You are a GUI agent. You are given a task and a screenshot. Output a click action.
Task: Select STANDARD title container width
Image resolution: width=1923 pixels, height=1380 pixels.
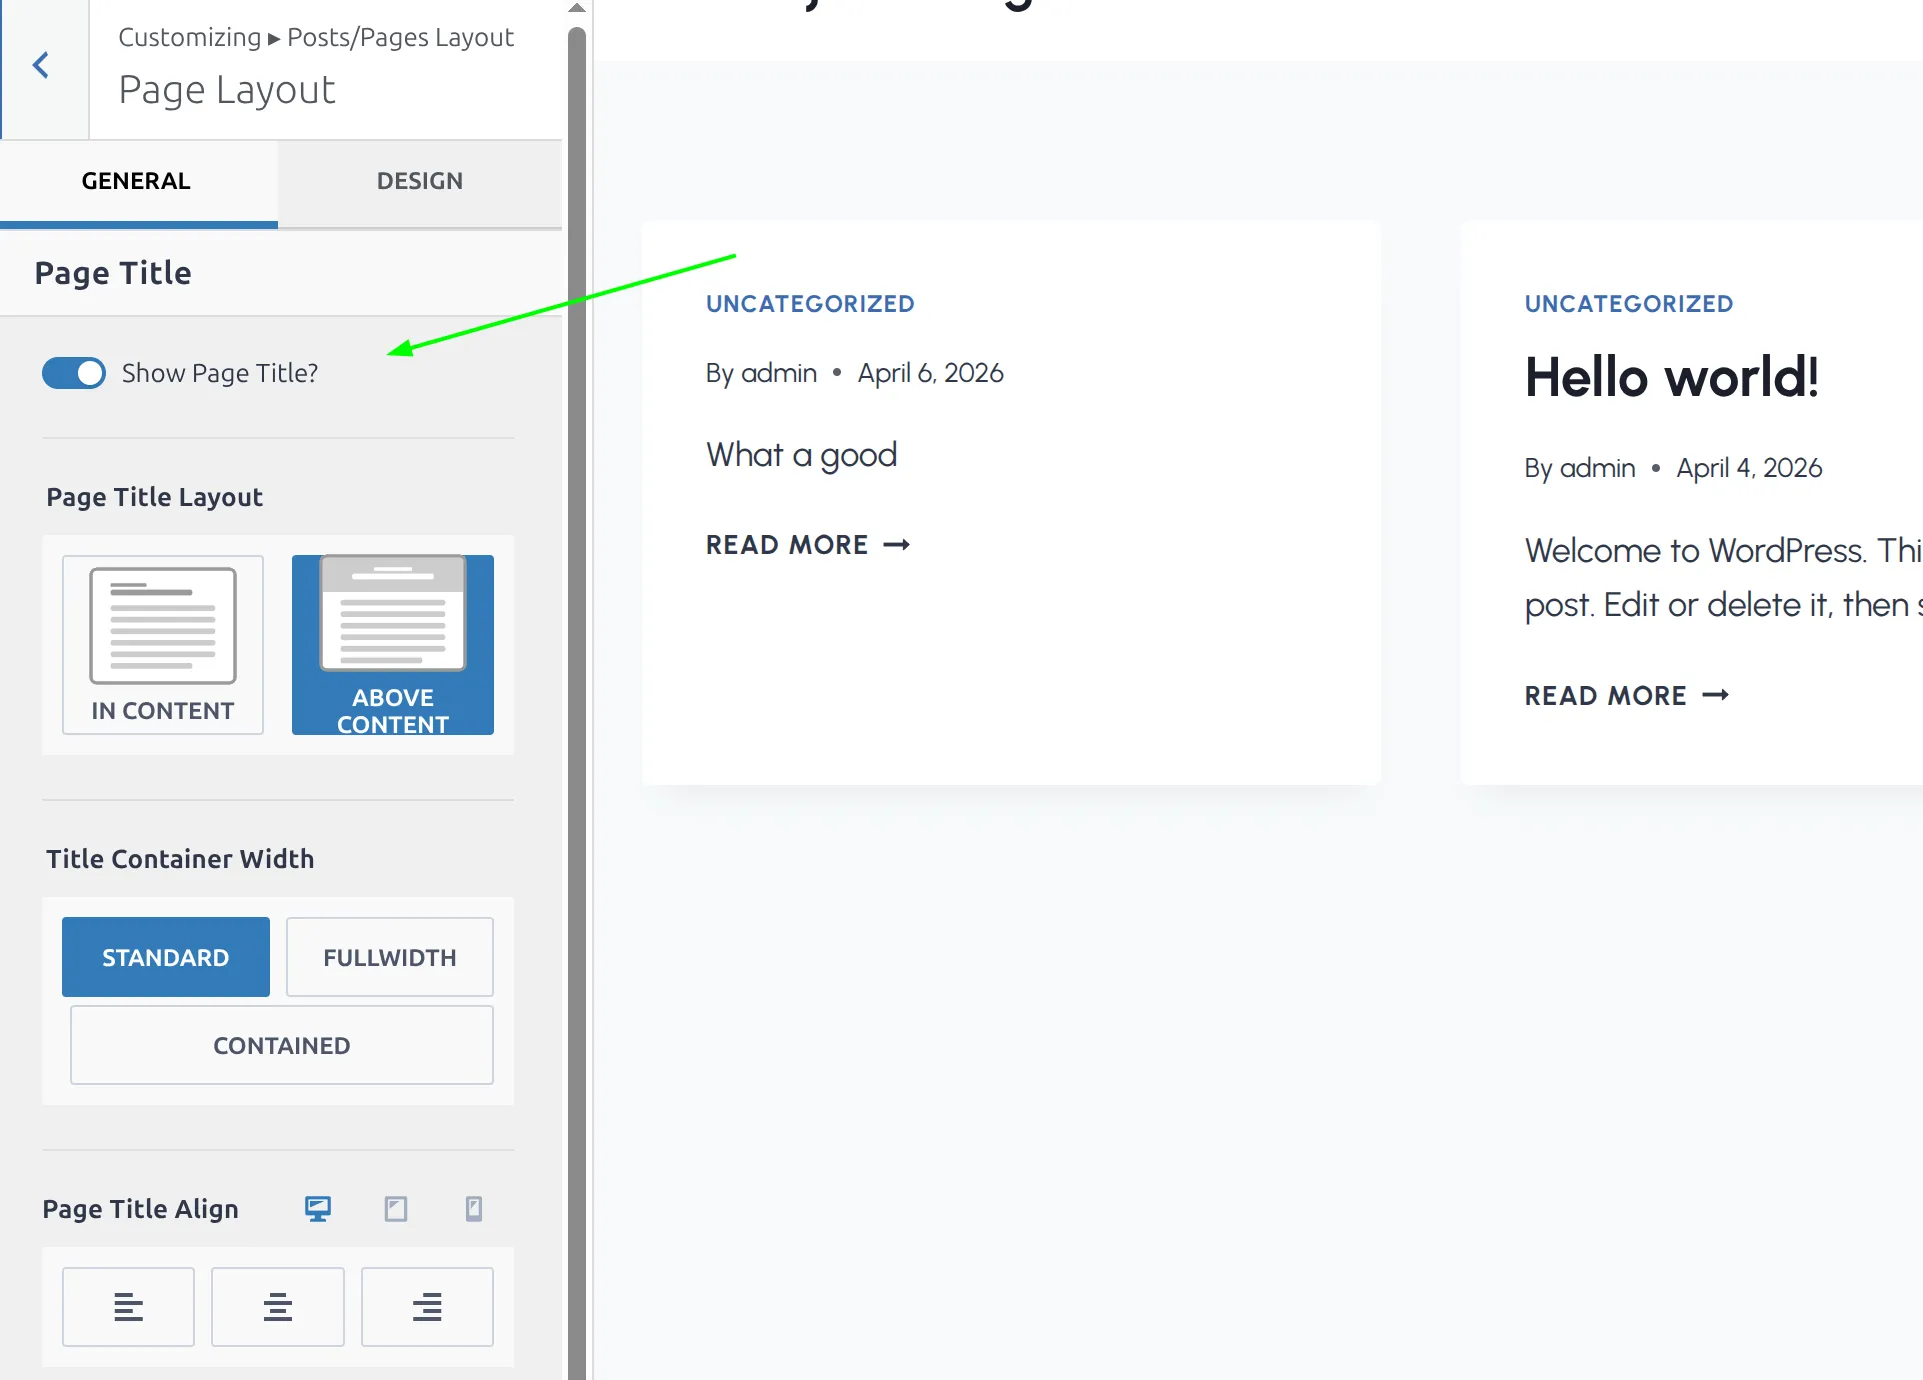coord(165,956)
